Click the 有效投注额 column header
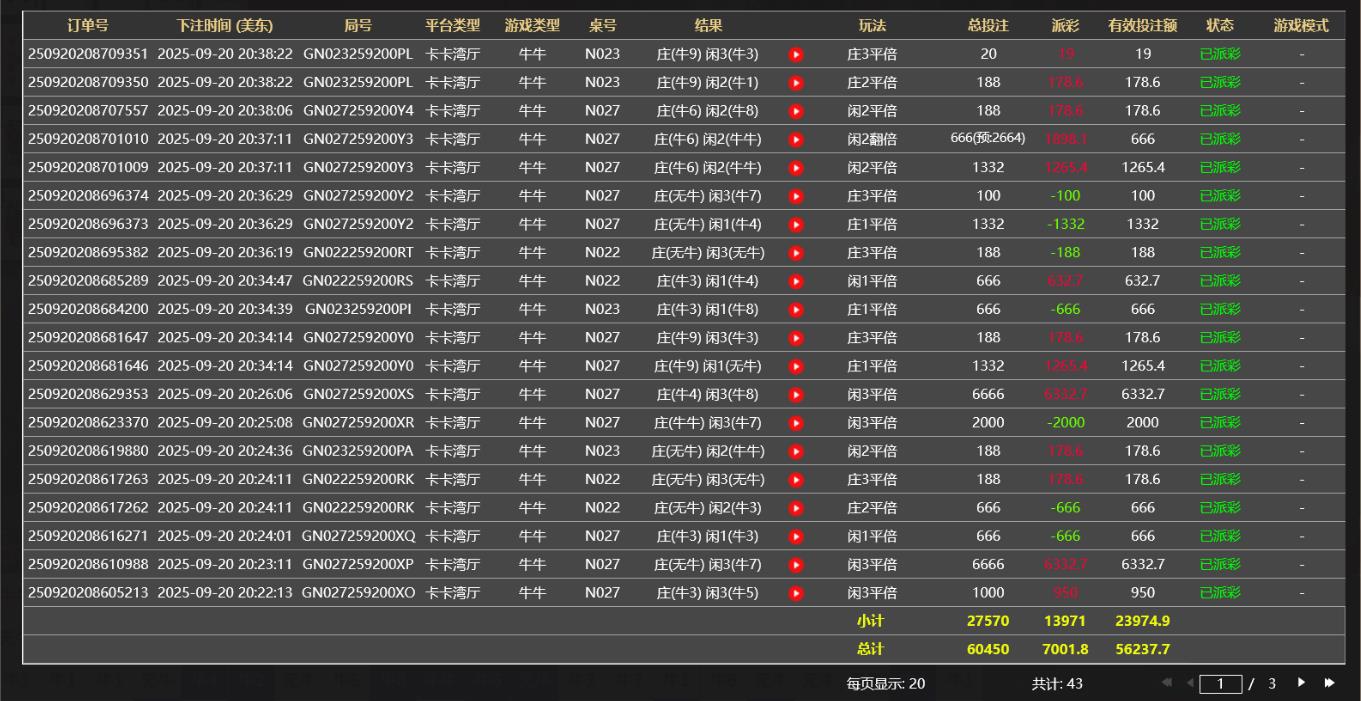Image resolution: width=1361 pixels, height=701 pixels. click(1142, 26)
